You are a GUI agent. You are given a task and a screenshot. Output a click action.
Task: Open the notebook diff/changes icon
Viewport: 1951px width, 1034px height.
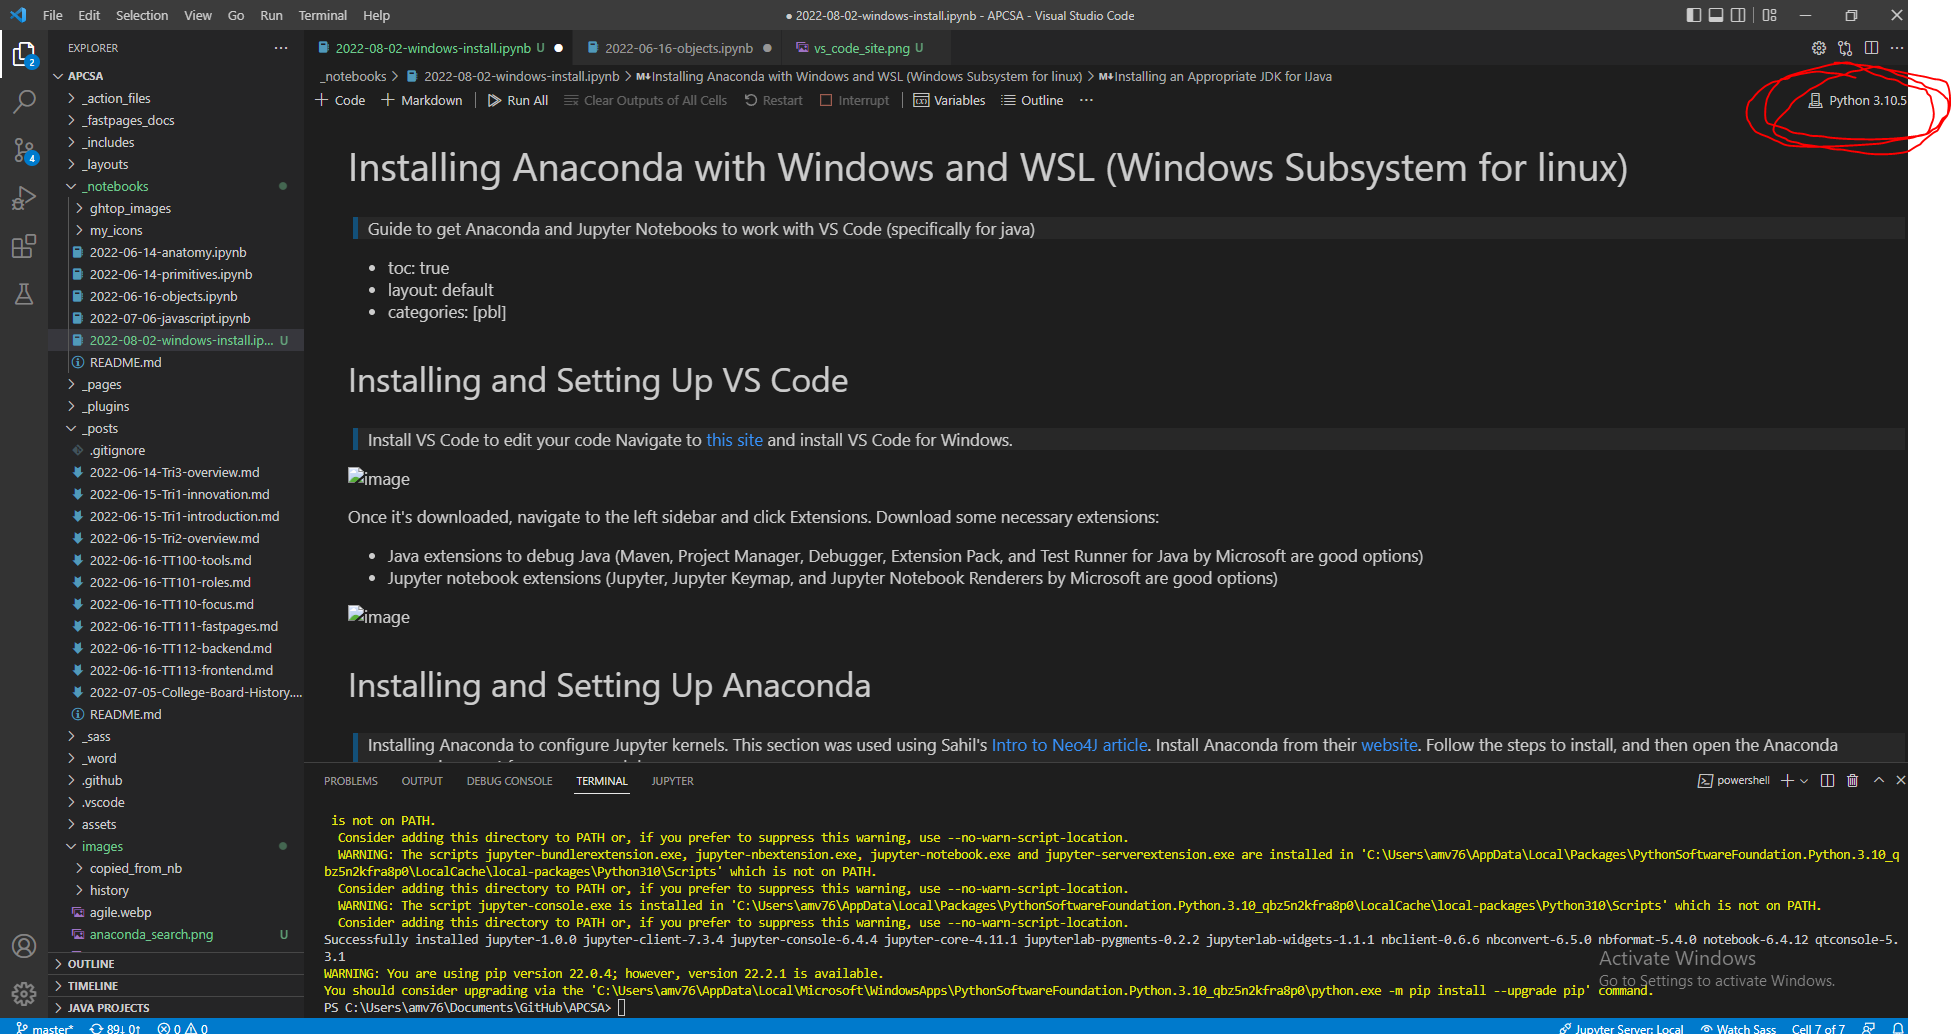(1845, 48)
